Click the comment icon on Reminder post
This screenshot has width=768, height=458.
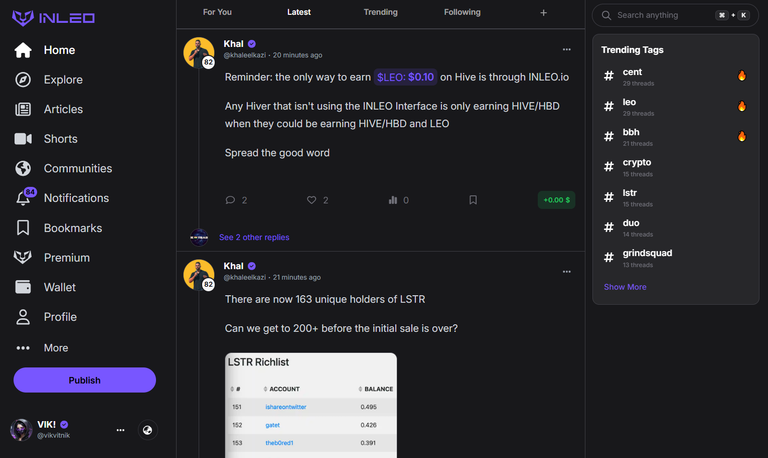point(230,200)
